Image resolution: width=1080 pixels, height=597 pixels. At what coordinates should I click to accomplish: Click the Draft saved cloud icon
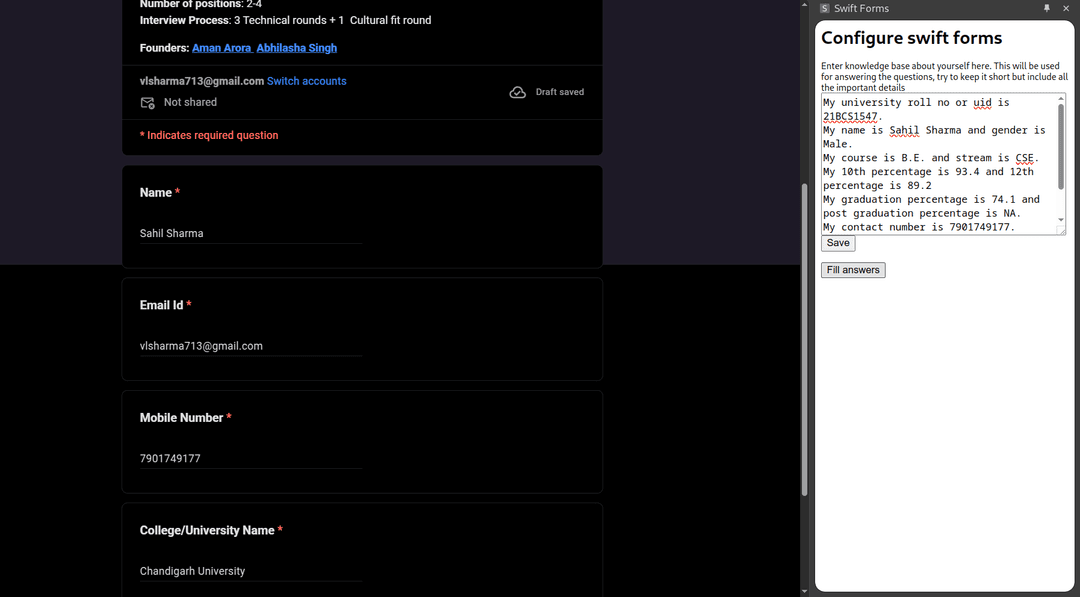pos(517,92)
